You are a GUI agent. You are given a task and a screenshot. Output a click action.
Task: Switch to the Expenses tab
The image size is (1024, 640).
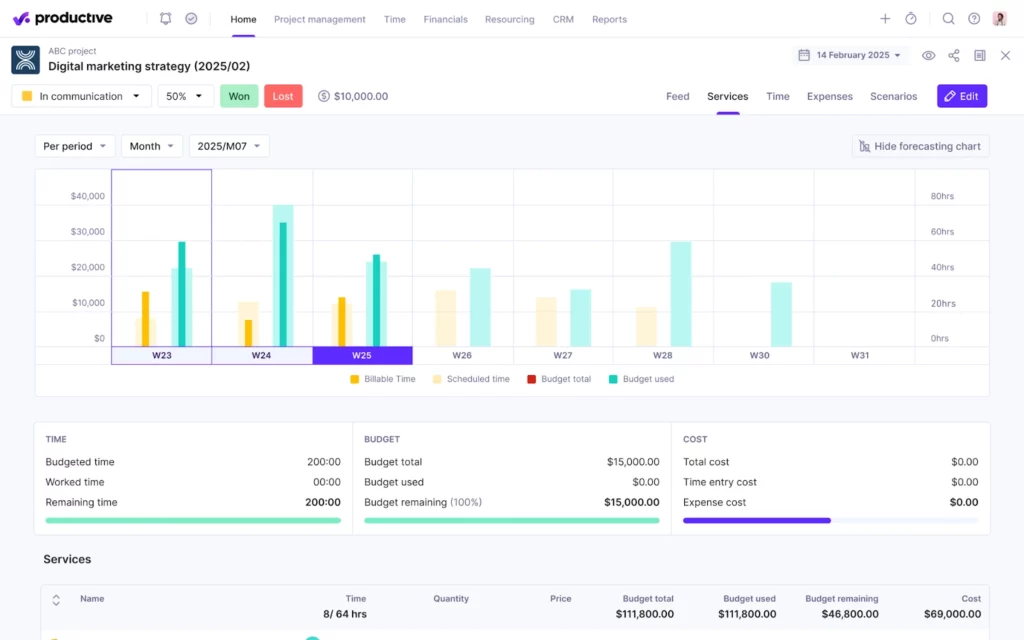pos(829,96)
